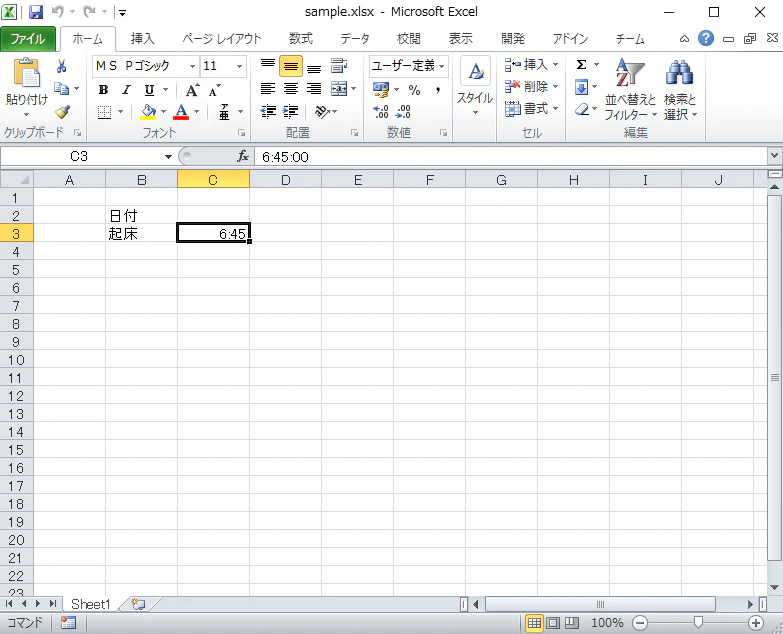
Task: Switch to the 挿入 ribbon tab
Action: coord(142,38)
